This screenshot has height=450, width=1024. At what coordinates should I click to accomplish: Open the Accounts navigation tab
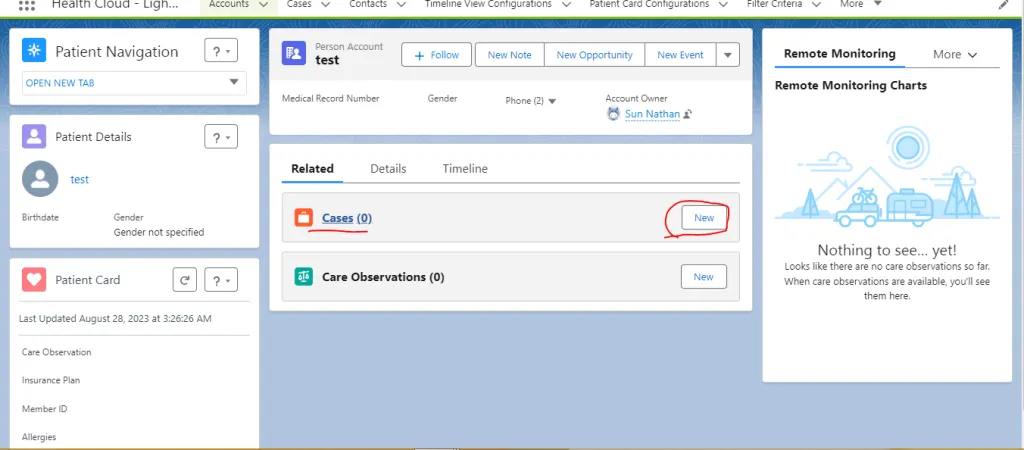pos(229,4)
